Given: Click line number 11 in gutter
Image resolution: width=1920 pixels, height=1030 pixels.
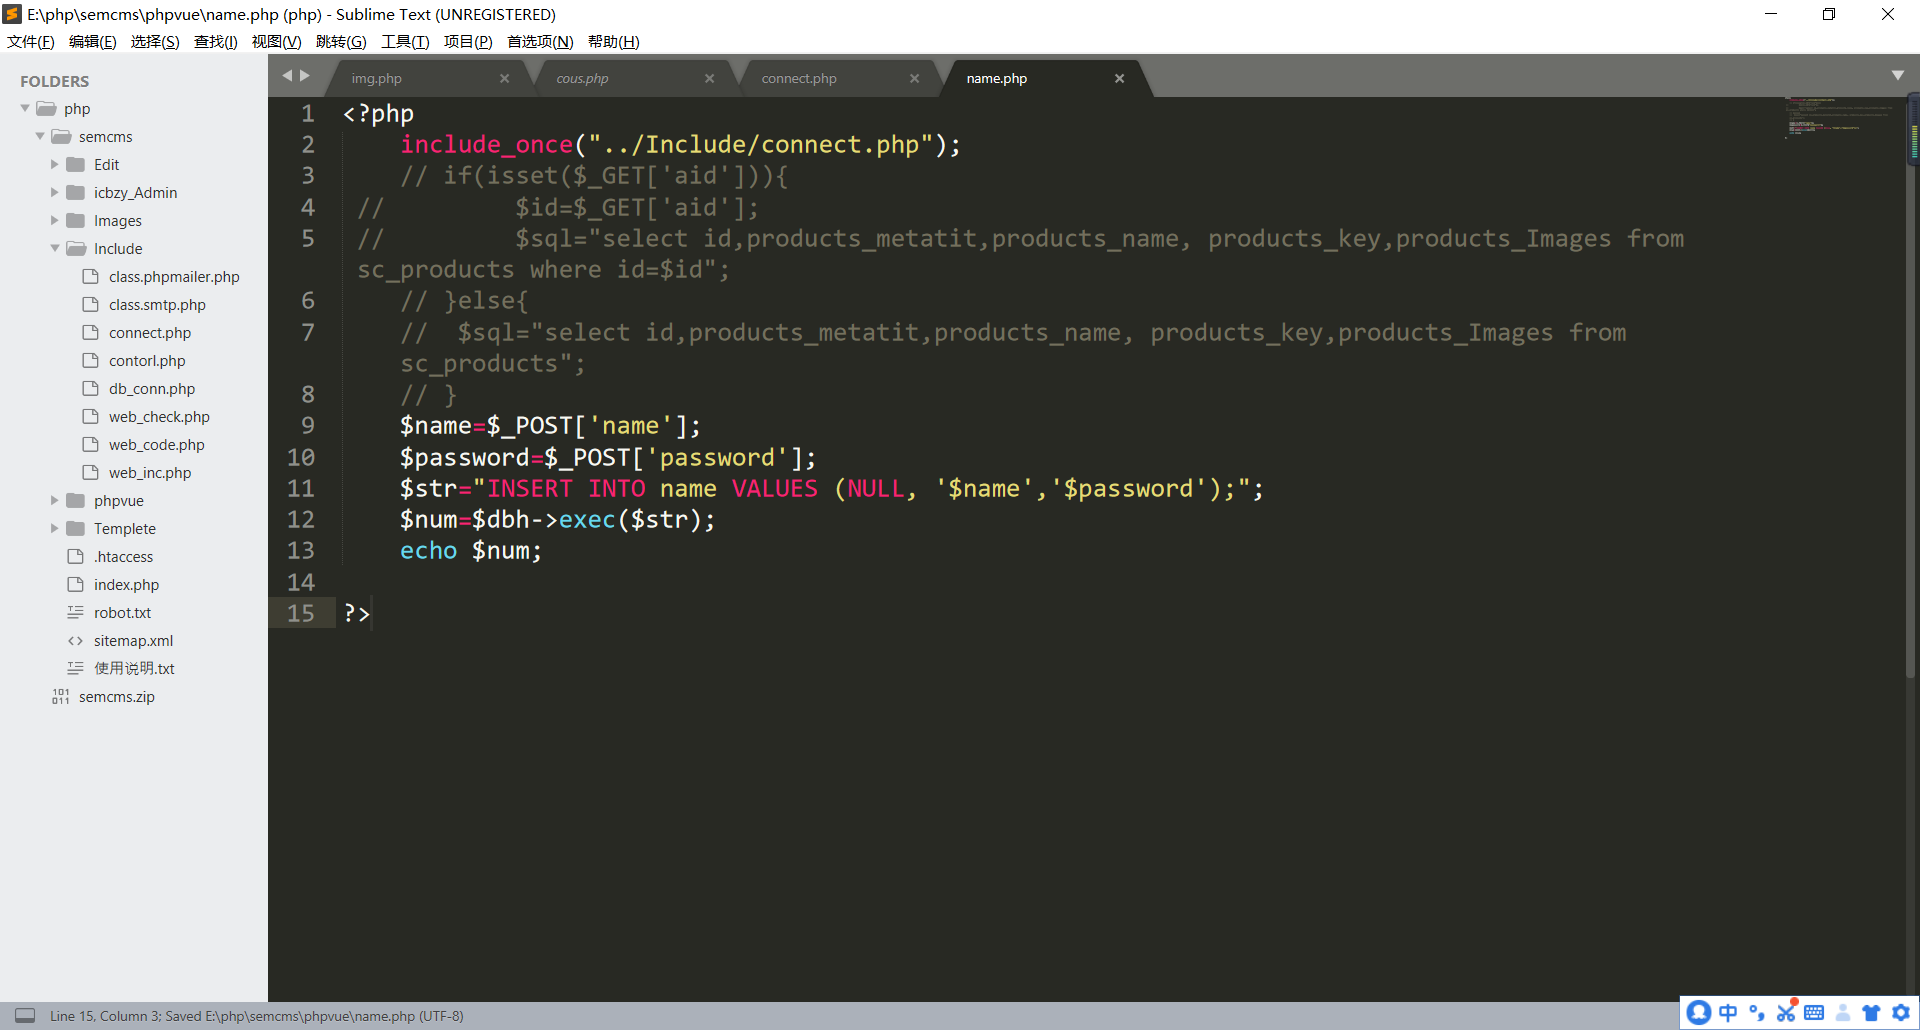Looking at the screenshot, I should click(x=301, y=488).
